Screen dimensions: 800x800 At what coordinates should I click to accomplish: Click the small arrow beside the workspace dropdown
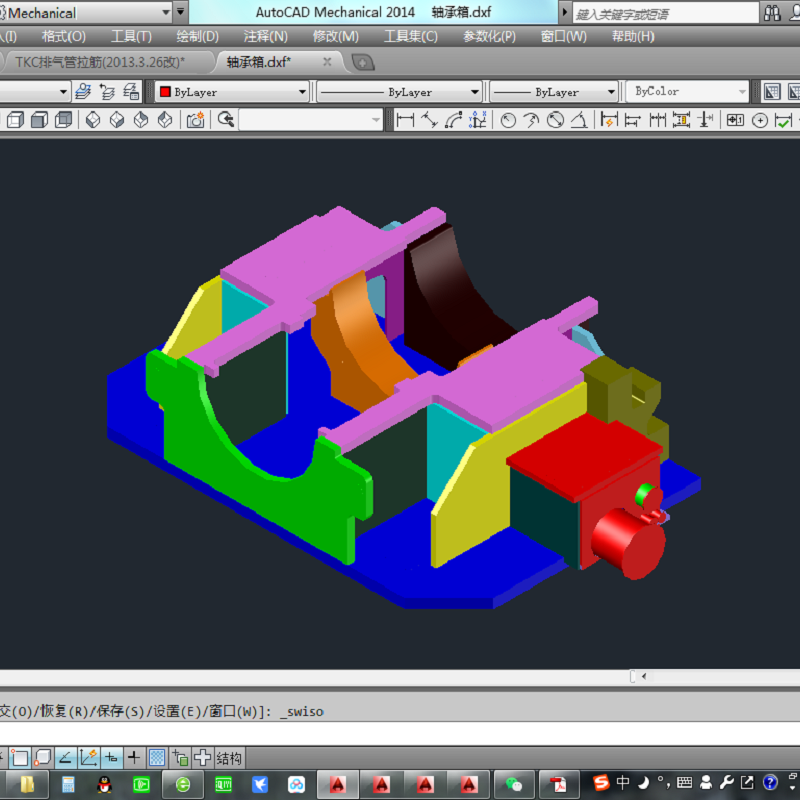pos(180,12)
